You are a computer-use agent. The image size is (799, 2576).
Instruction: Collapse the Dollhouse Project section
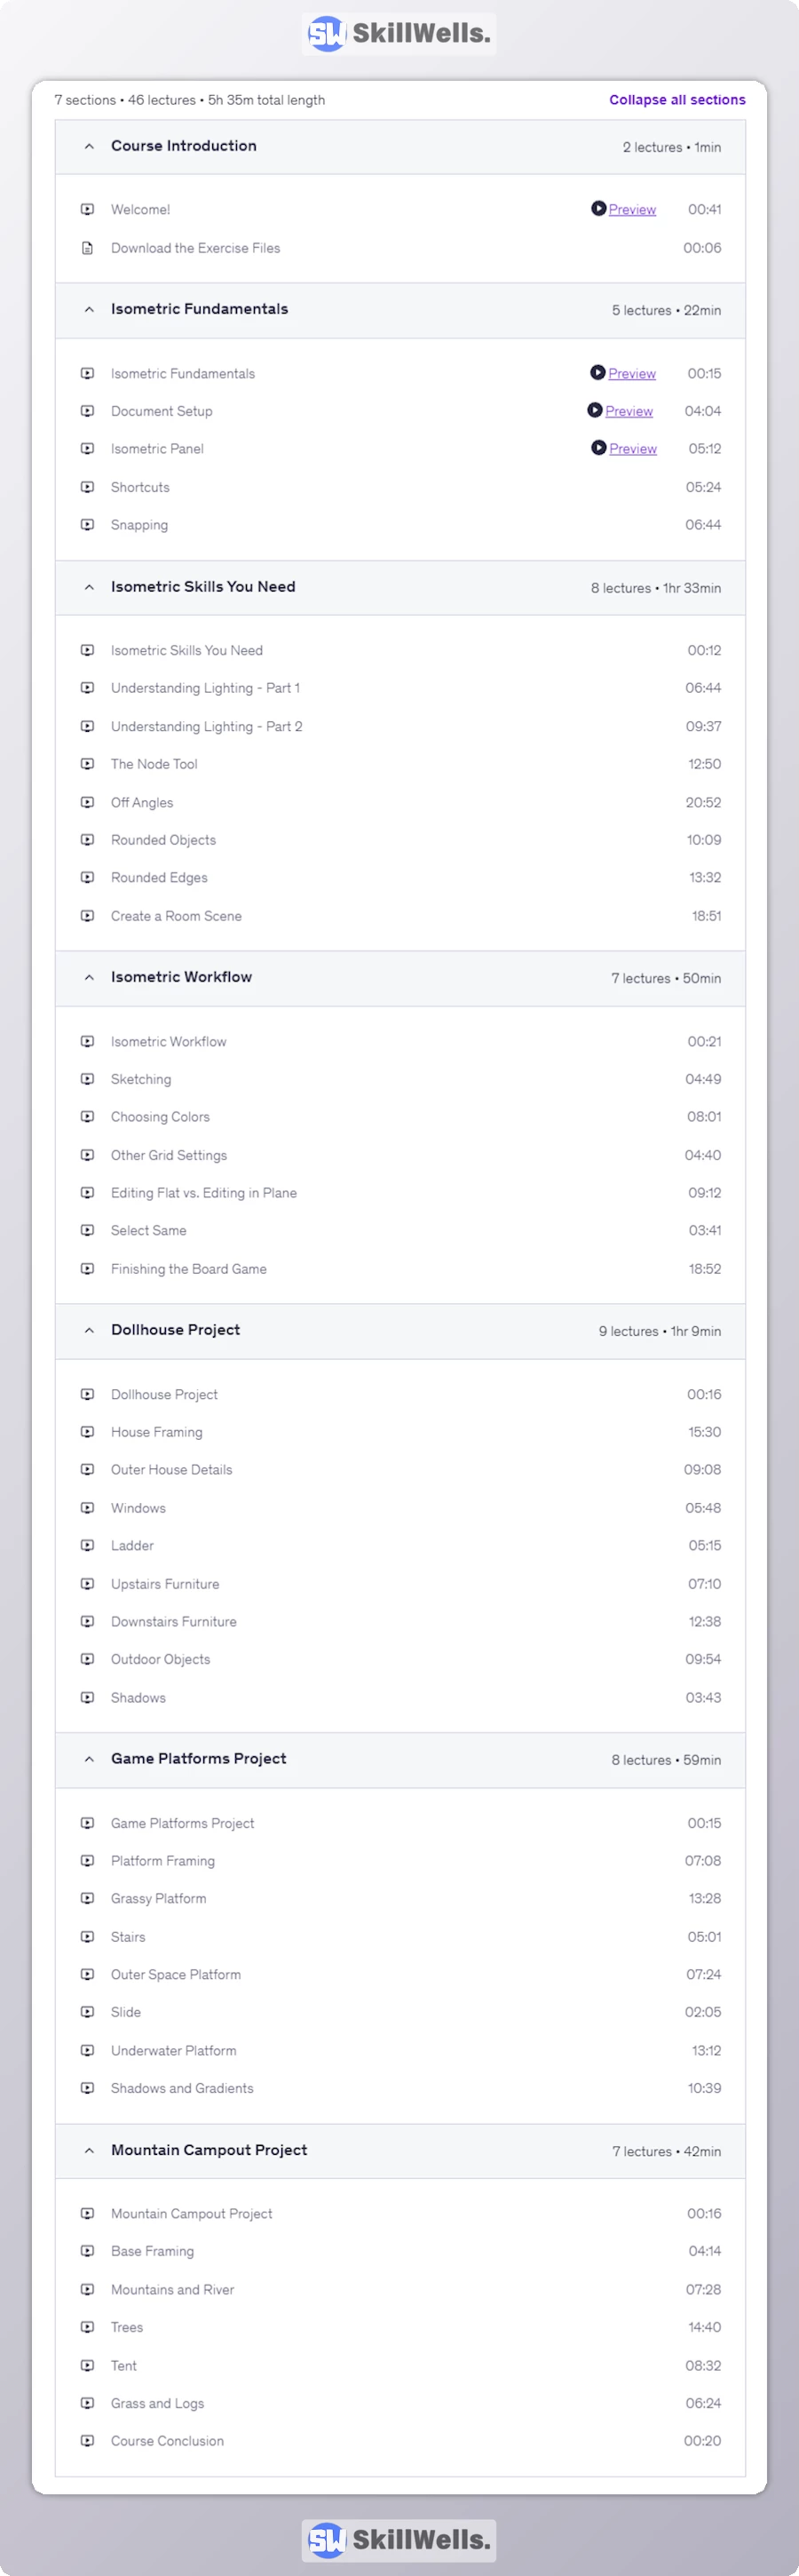(89, 1331)
